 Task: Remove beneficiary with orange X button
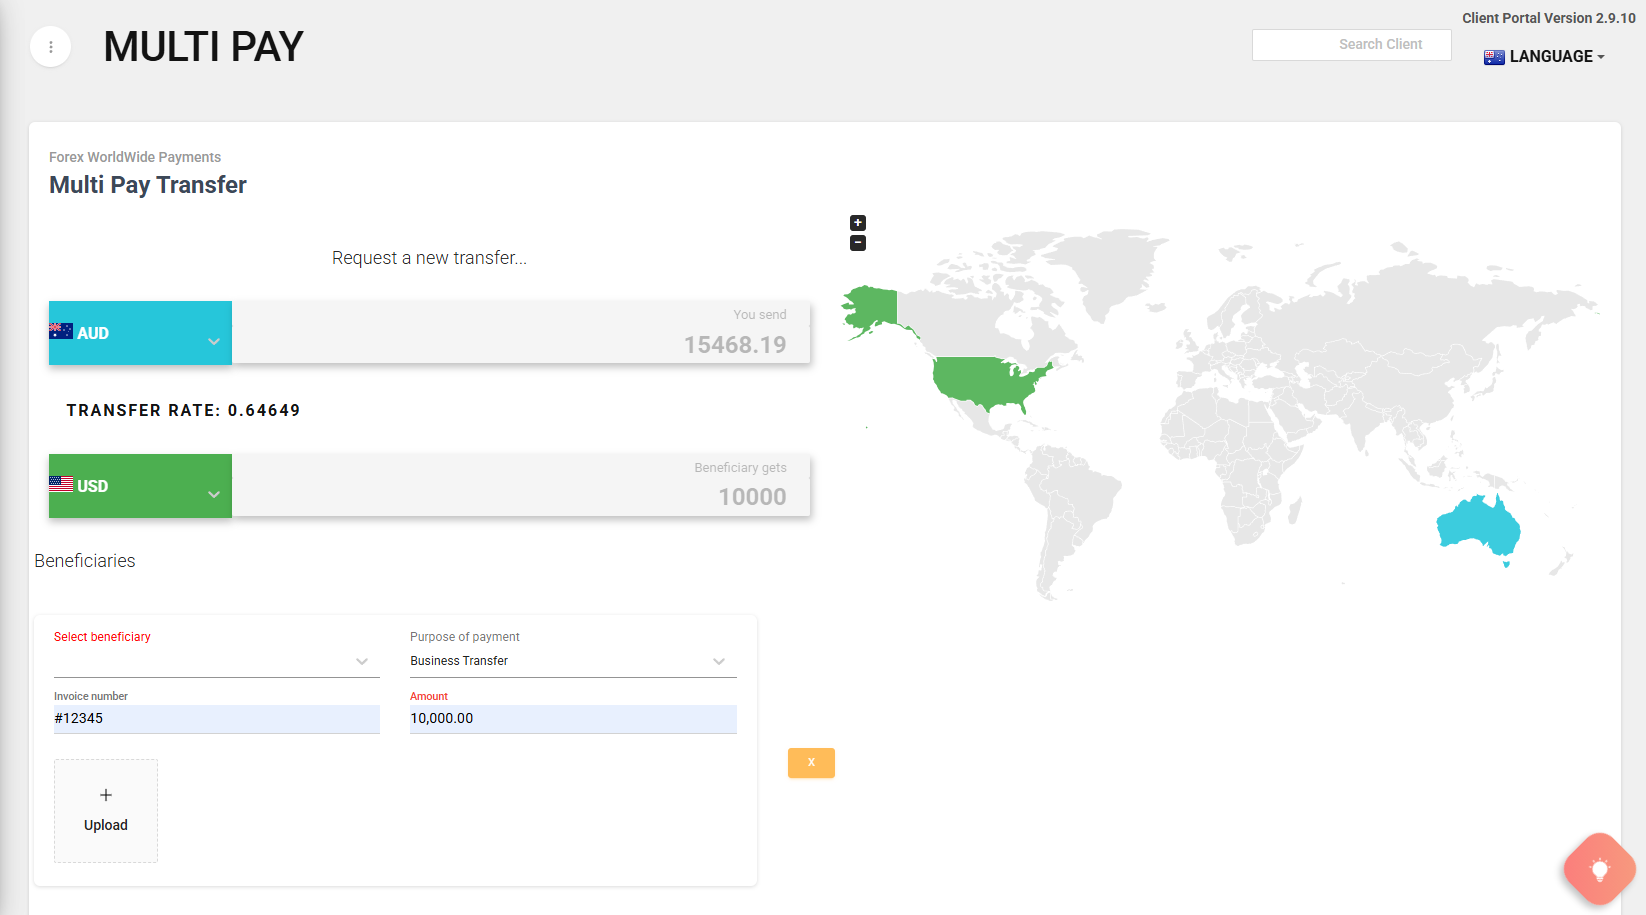click(x=811, y=763)
